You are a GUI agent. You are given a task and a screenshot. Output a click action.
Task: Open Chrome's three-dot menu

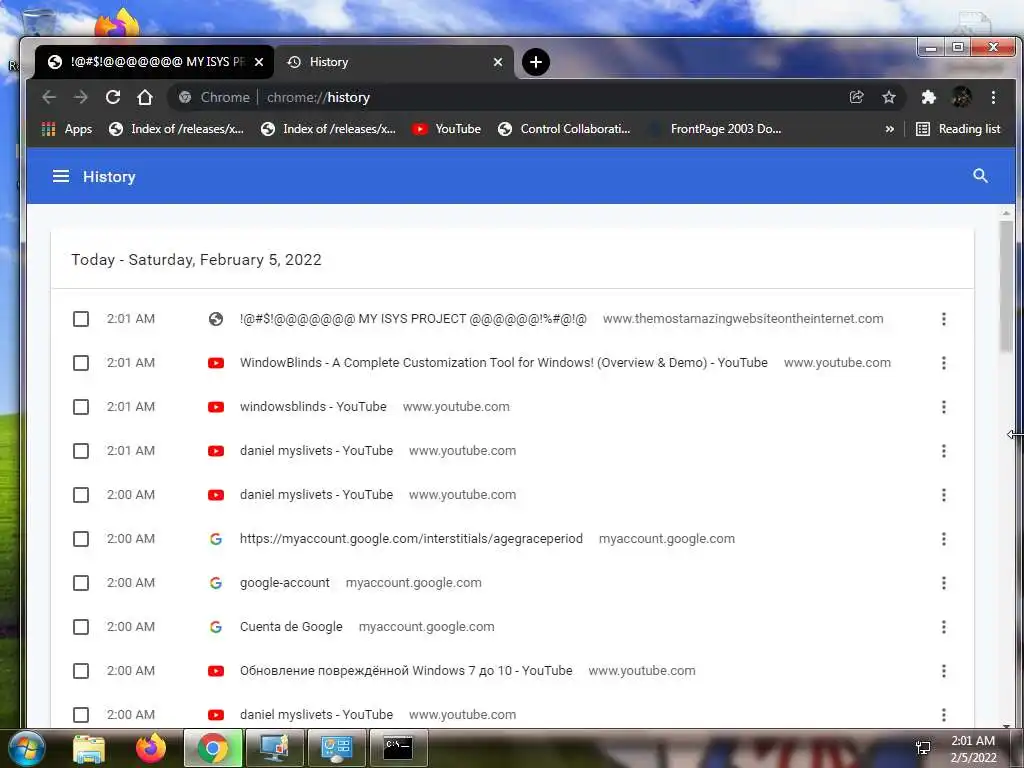(993, 97)
